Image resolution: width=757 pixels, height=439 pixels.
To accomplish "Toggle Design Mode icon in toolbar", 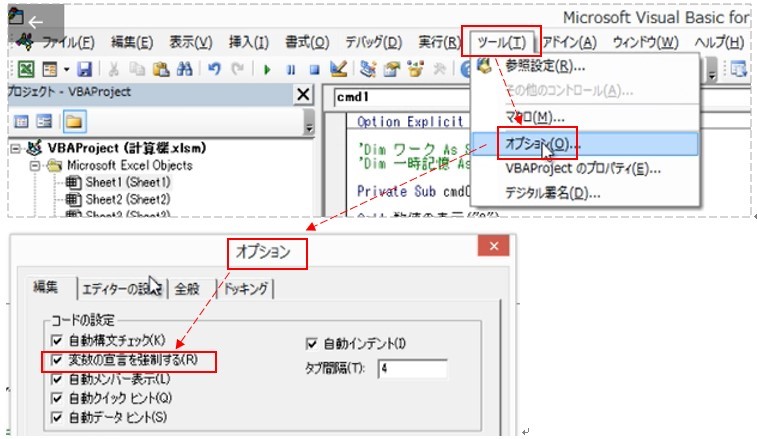I will [x=338, y=69].
